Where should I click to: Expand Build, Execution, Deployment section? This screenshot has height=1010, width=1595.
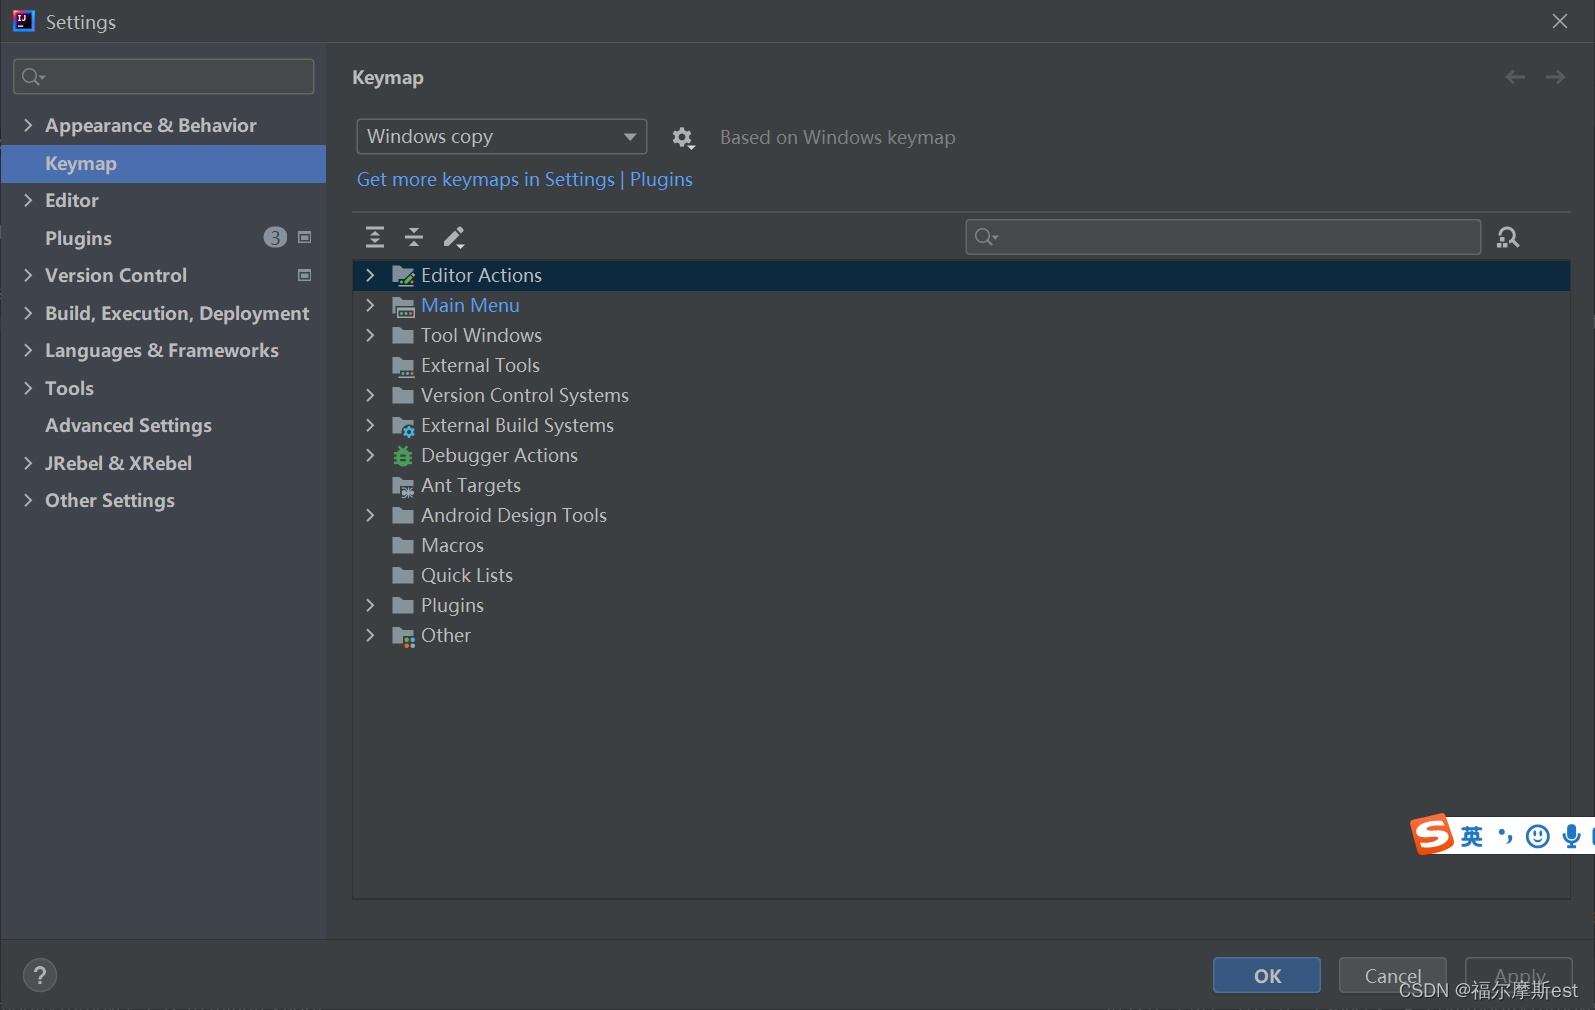[28, 313]
